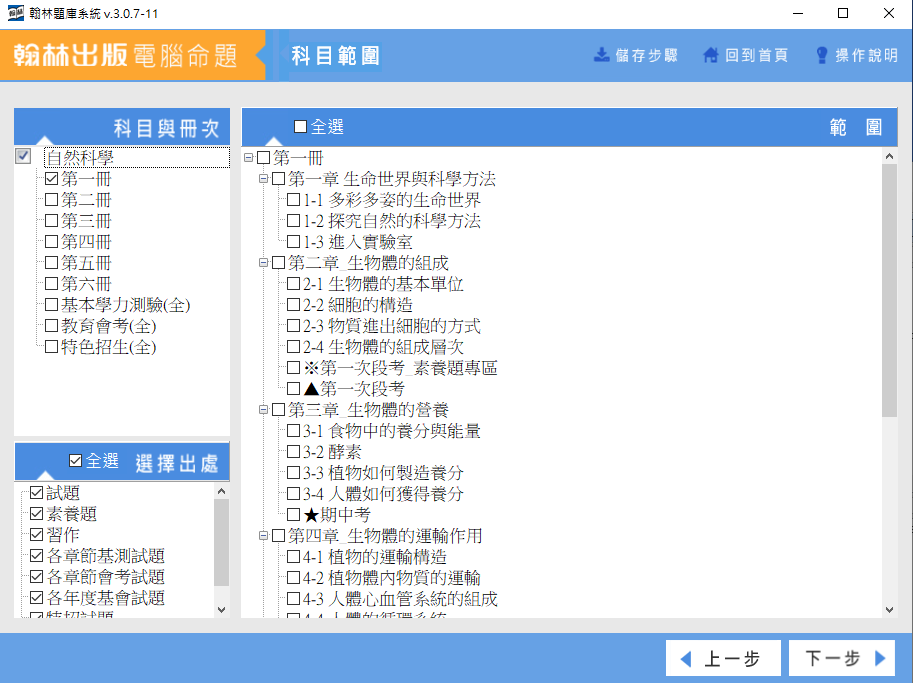Collapse the 第三章_生物體的營養 node
The image size is (913, 683).
pyautogui.click(x=263, y=409)
